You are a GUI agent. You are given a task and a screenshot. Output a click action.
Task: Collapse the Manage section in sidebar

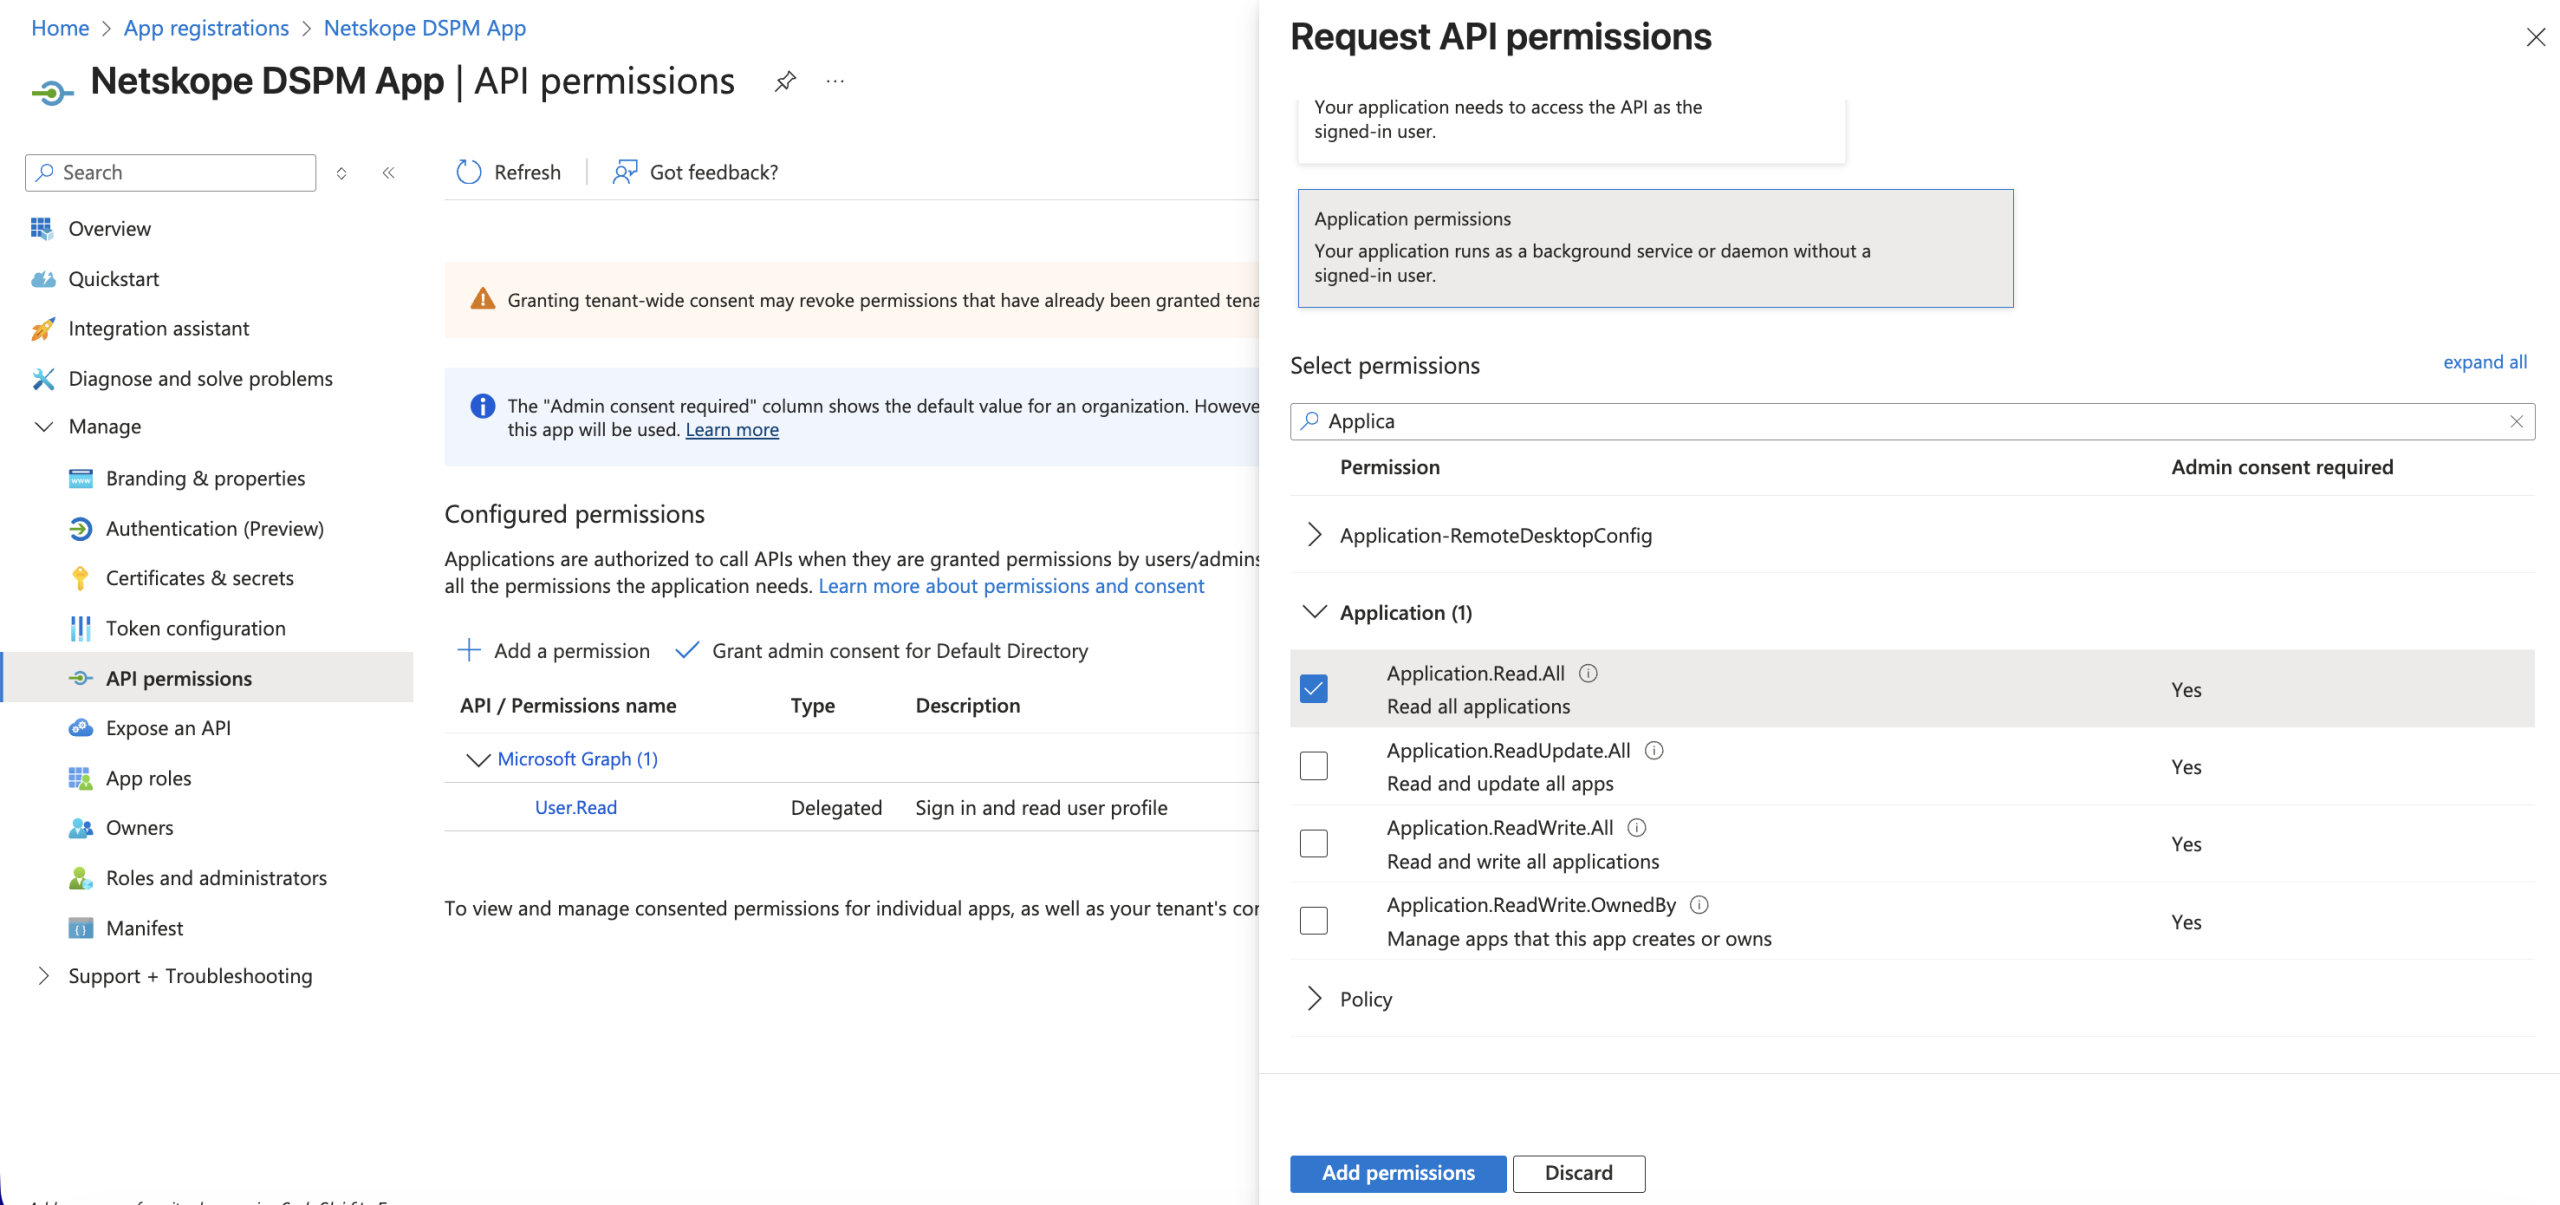click(43, 426)
